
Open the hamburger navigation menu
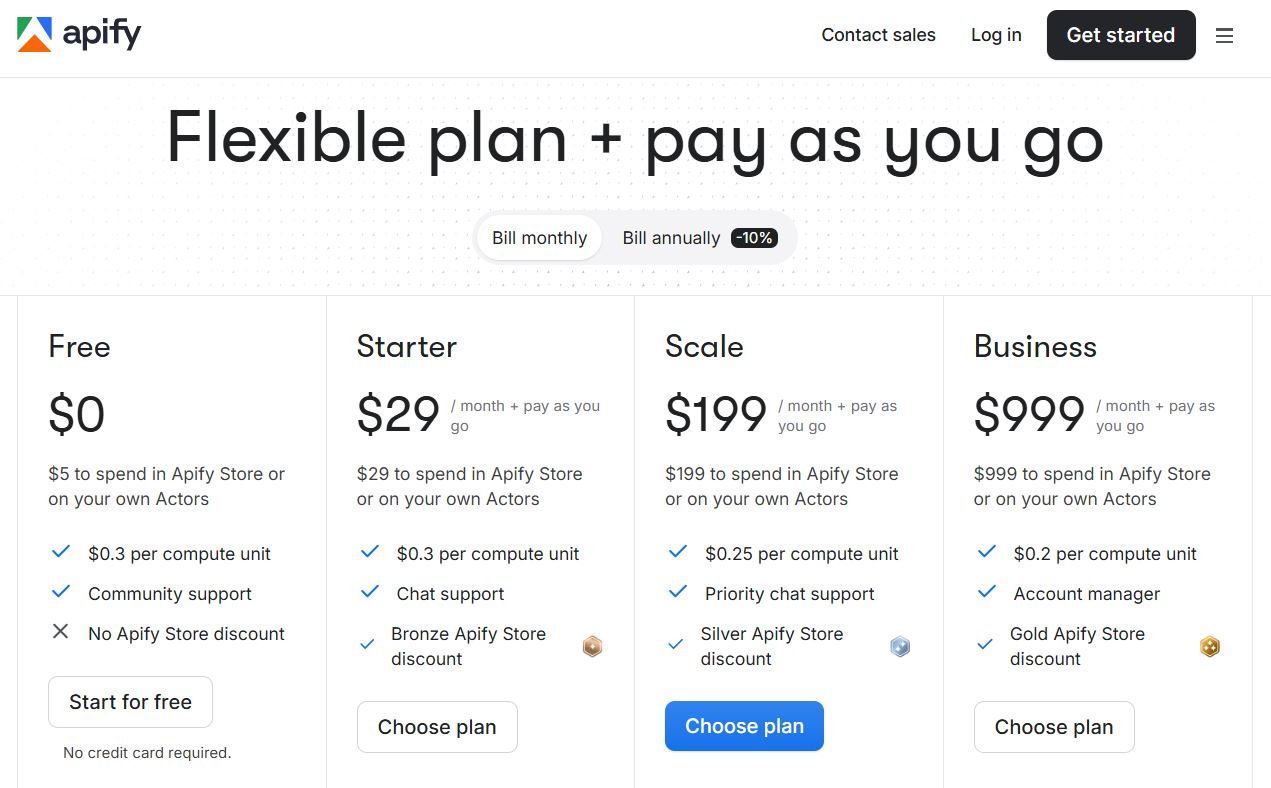1224,35
